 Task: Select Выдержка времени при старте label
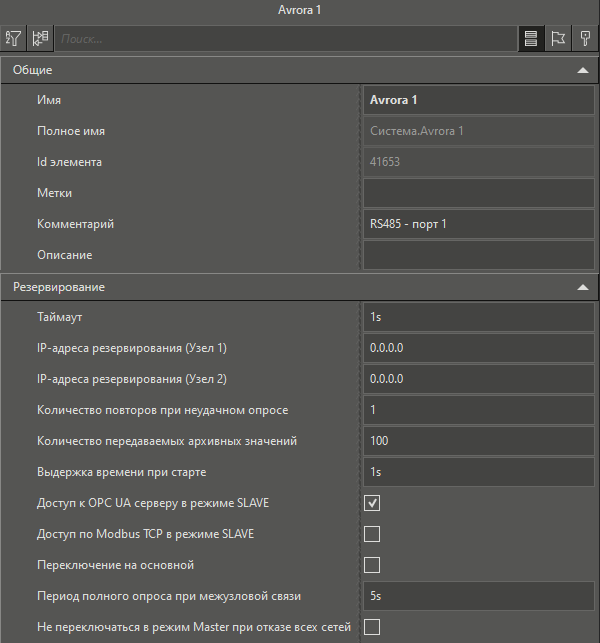click(x=122, y=472)
